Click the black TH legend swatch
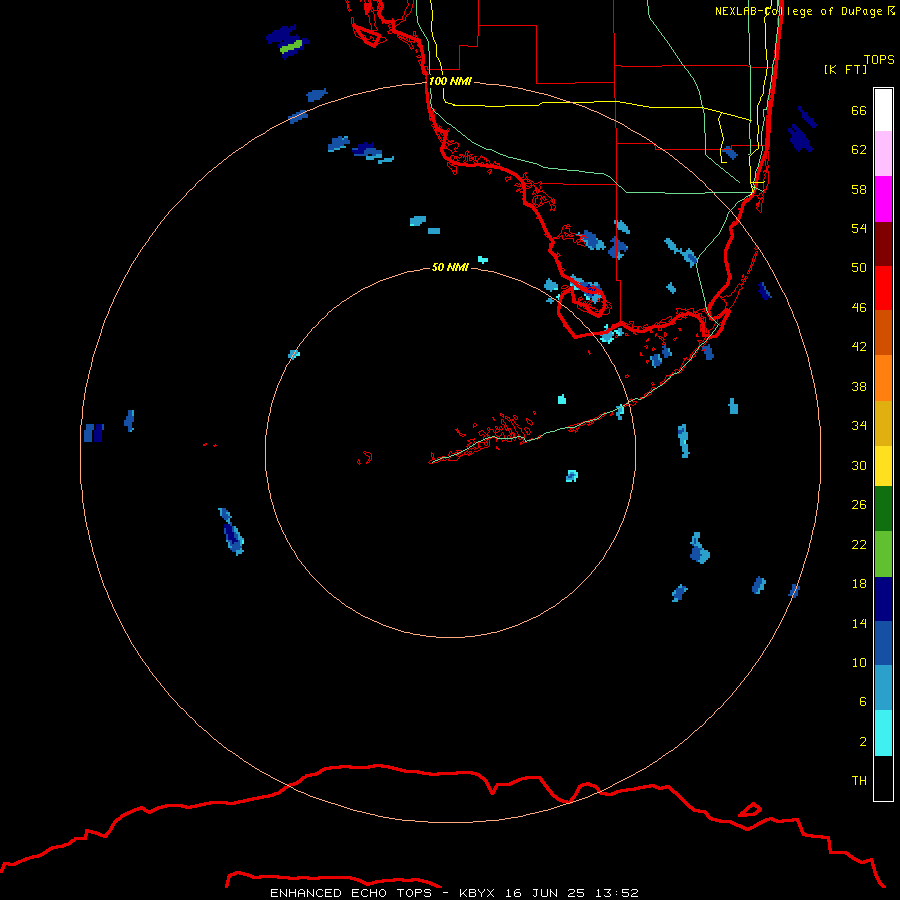 [883, 778]
